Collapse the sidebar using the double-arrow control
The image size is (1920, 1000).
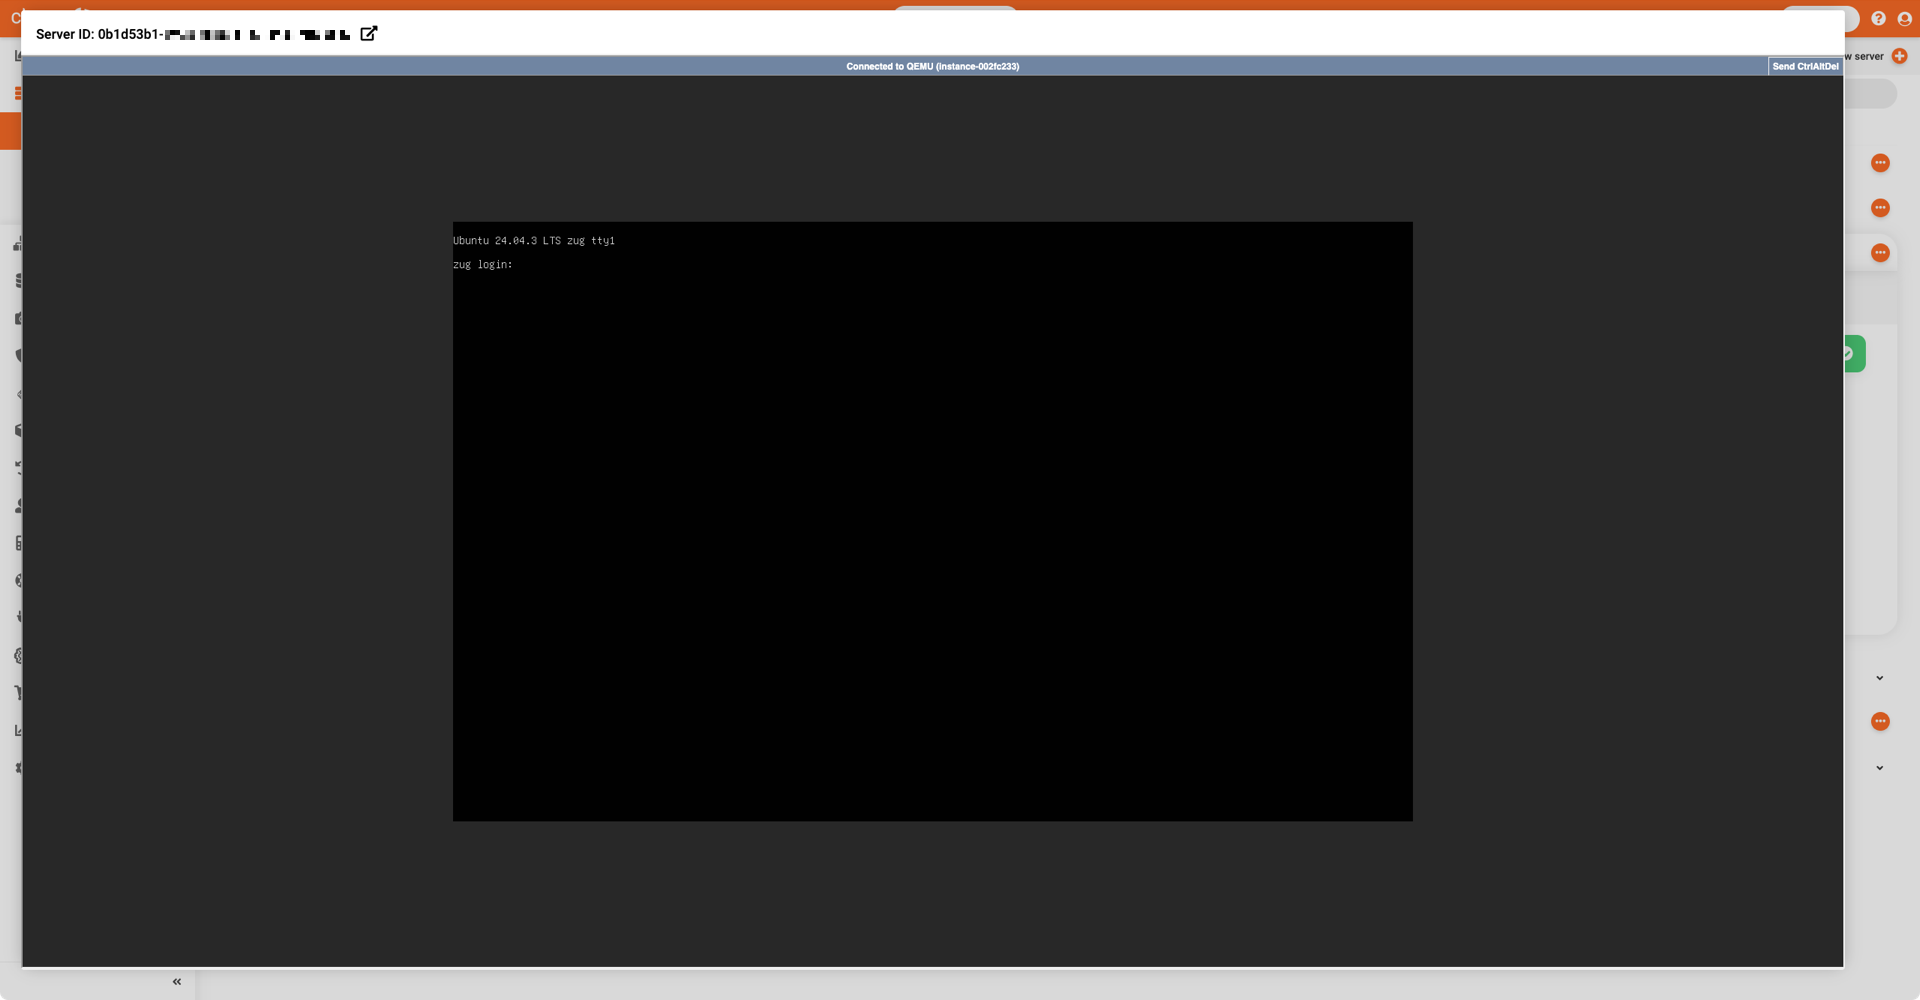coord(176,981)
